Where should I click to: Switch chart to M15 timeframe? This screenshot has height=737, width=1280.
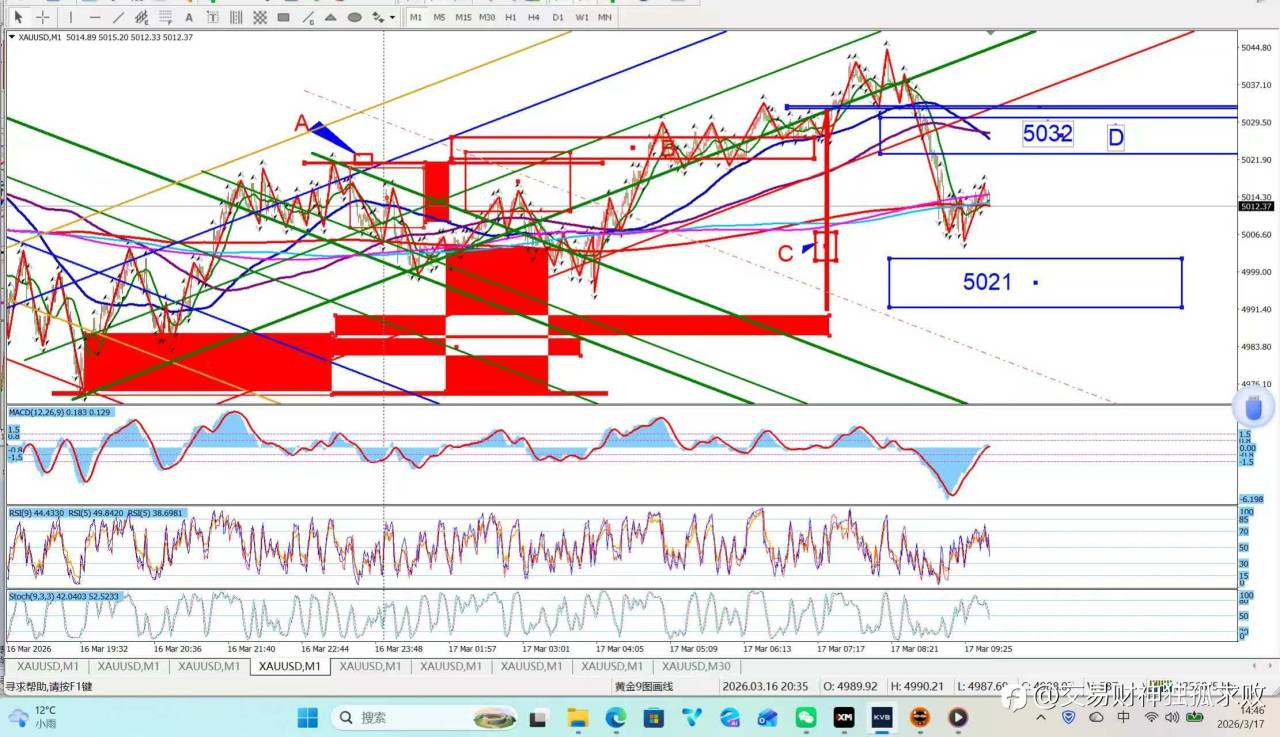463,17
